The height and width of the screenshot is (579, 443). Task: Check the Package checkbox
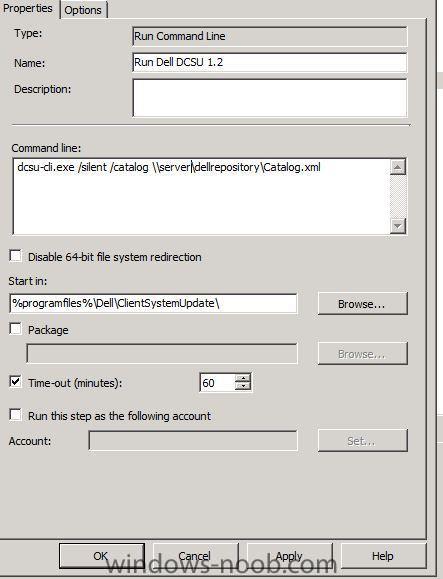(16, 329)
